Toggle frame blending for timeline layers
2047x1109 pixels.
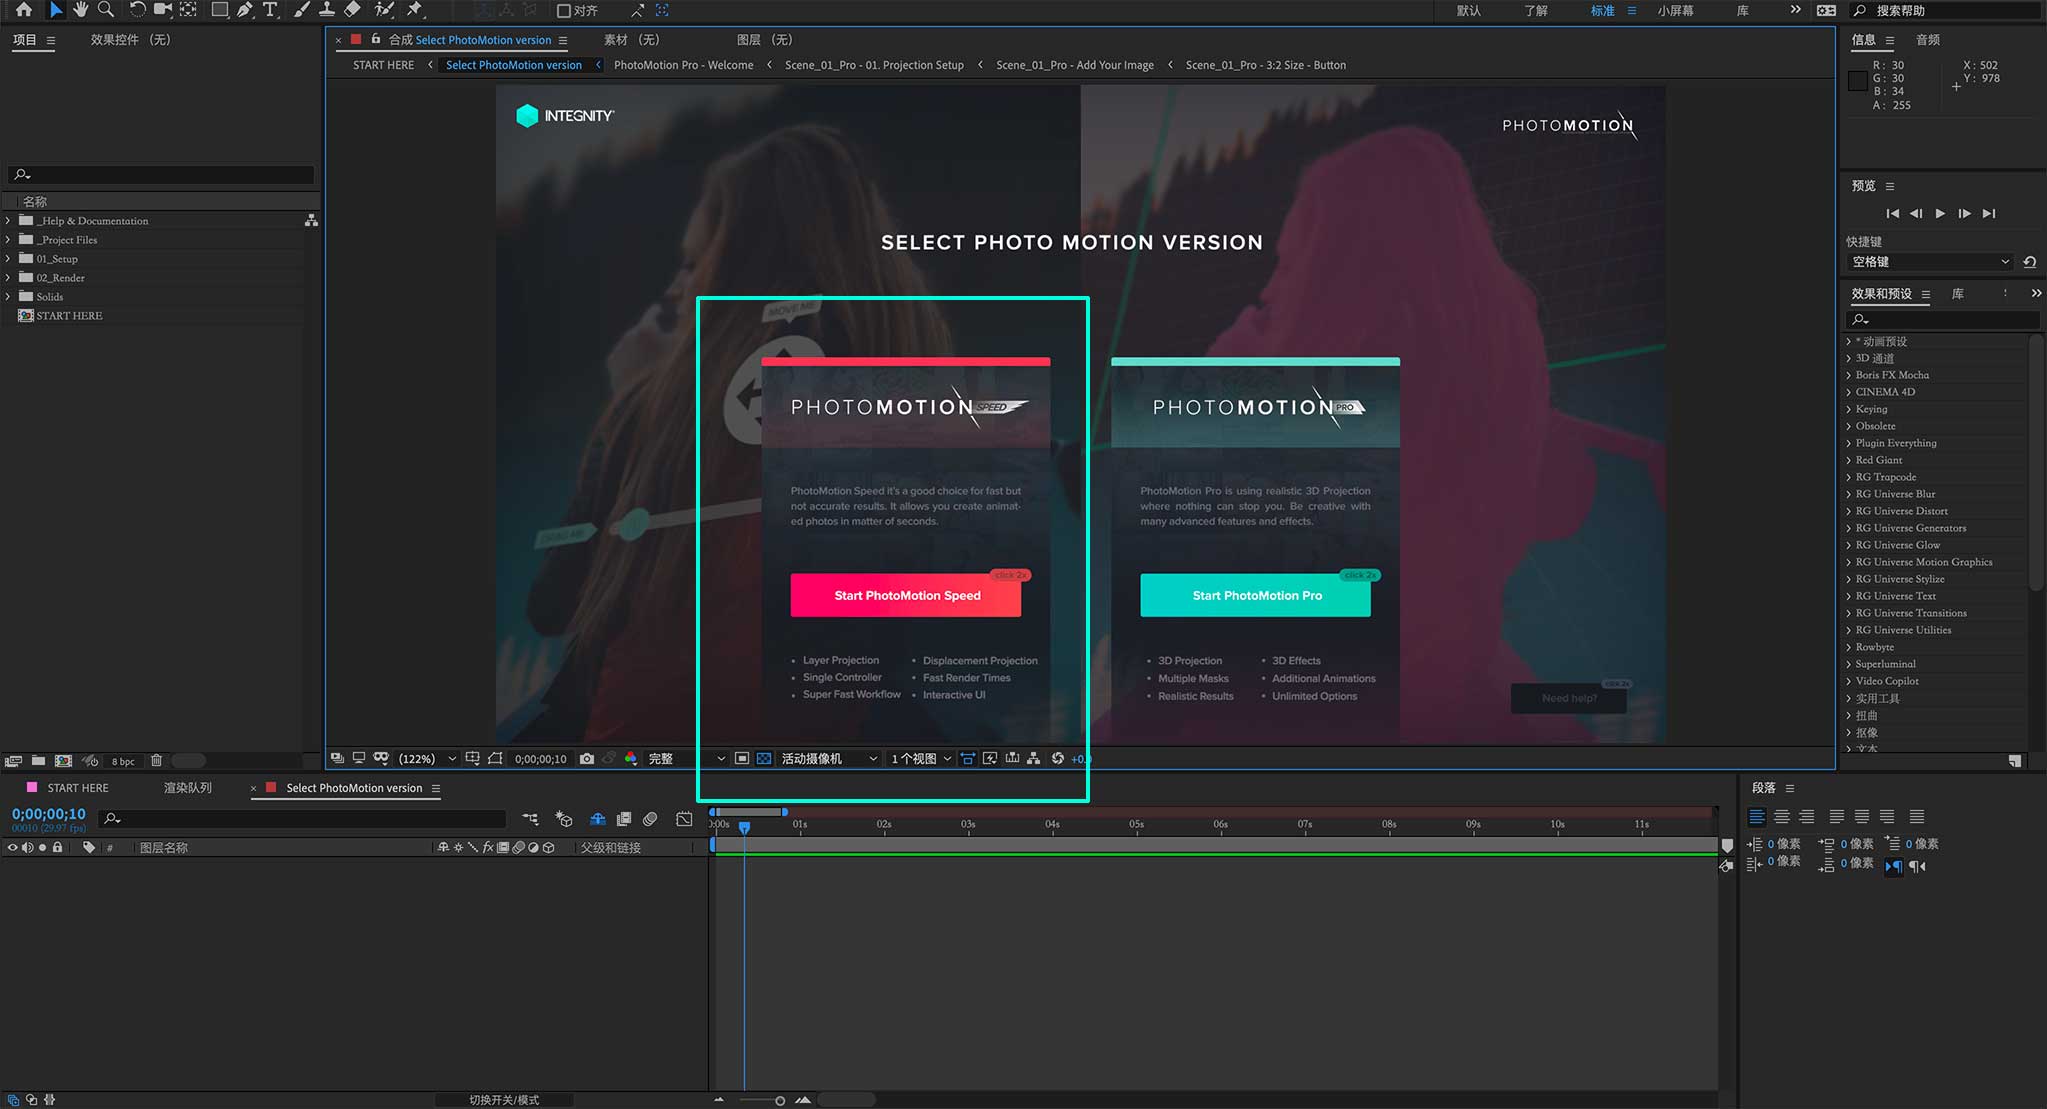pos(624,819)
